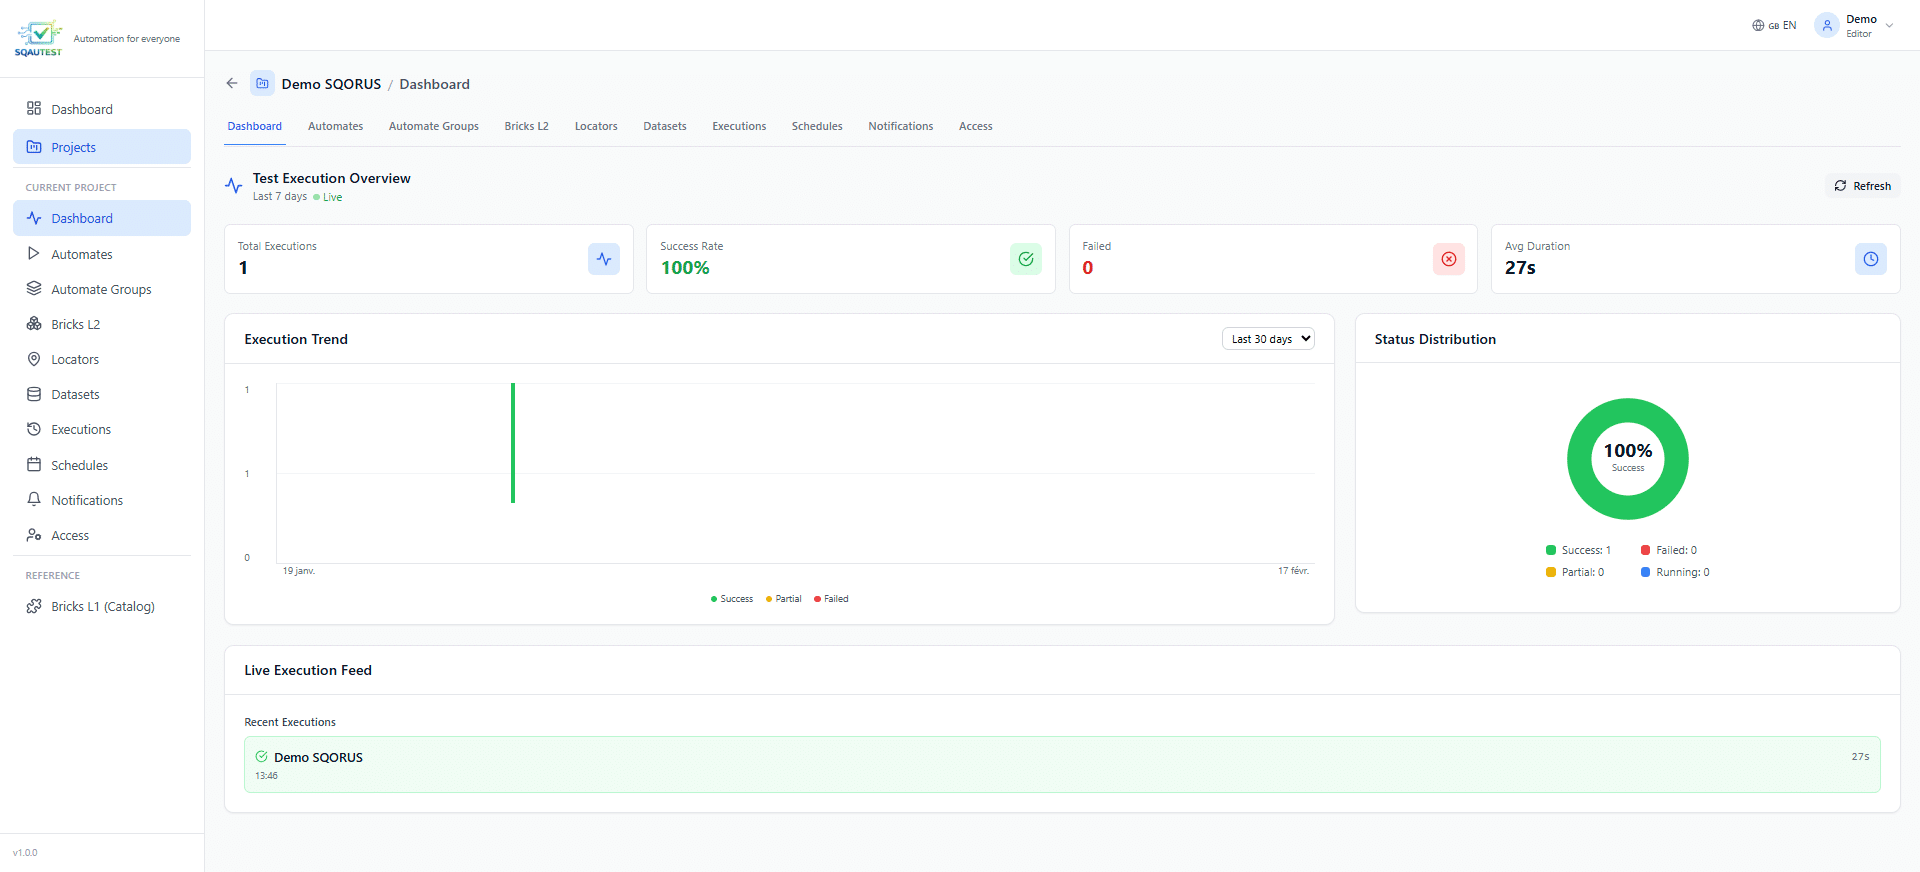
Task: Open the Demo SQORUS recent execution entry
Action: coord(1061,765)
